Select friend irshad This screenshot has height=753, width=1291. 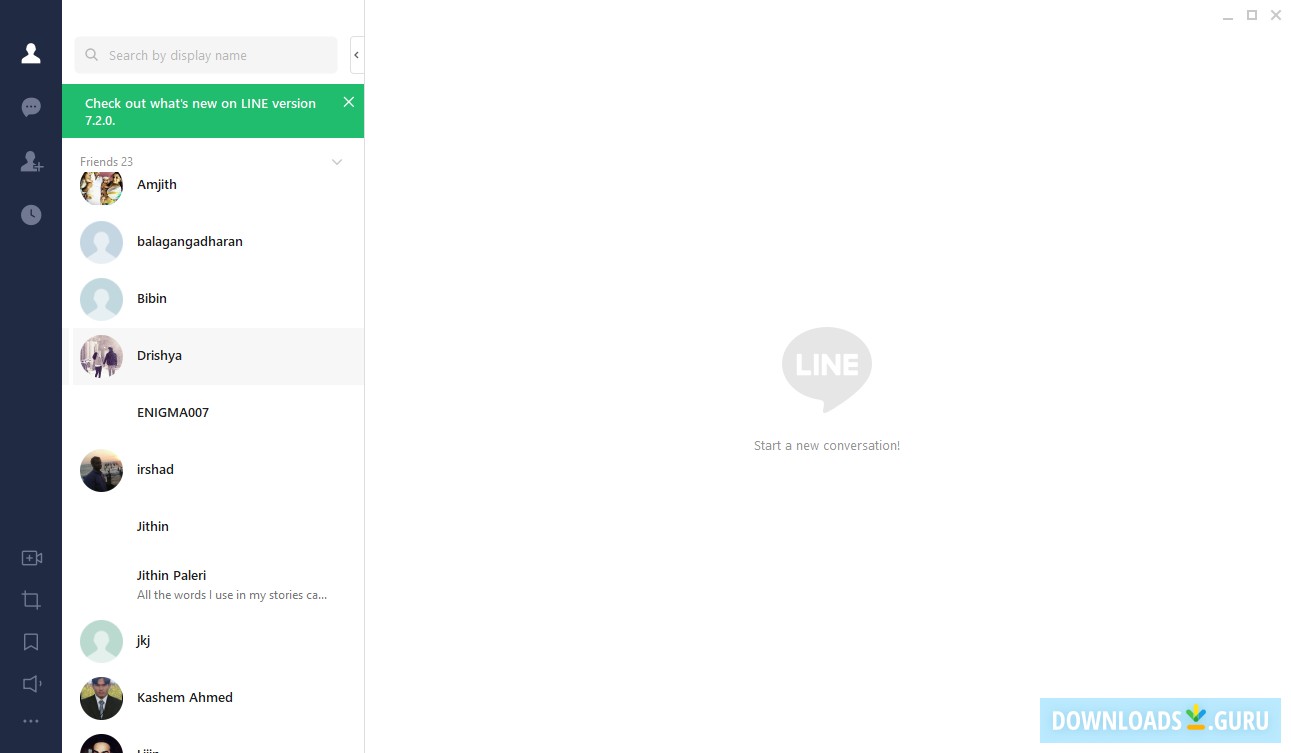pos(213,470)
